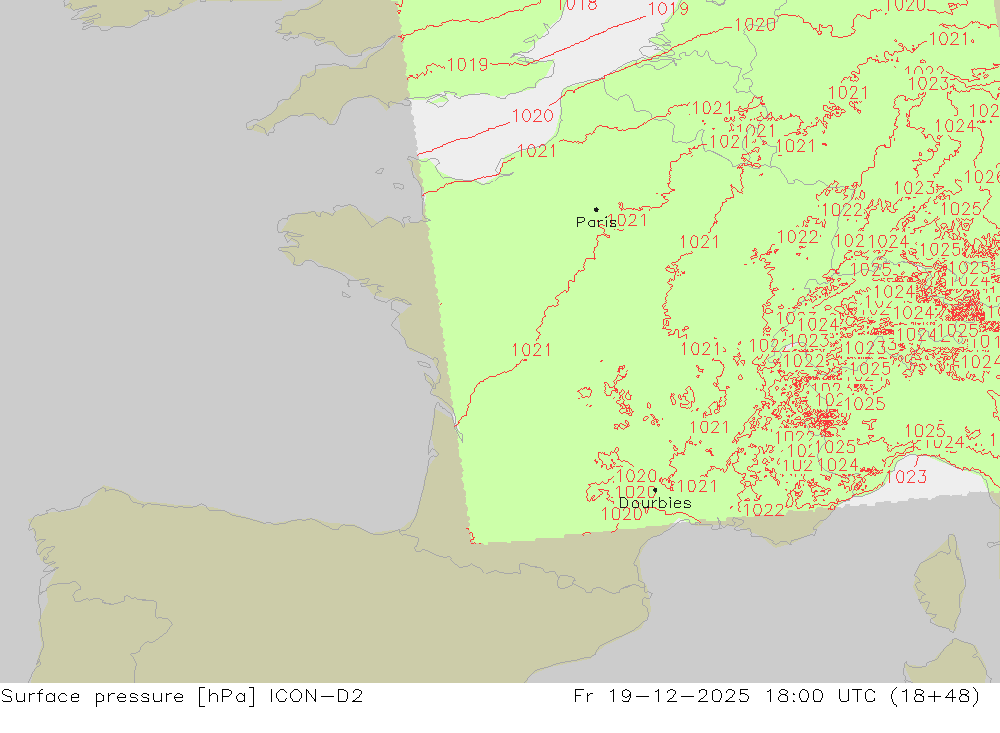Click the 1020 label directly below Dourbies text
Image resolution: width=1000 pixels, height=733 pixels.
click(622, 514)
